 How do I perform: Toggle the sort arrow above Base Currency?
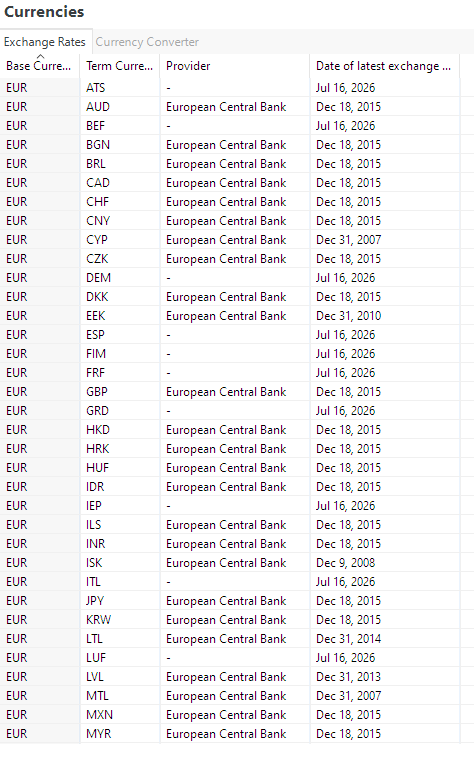(x=40, y=57)
